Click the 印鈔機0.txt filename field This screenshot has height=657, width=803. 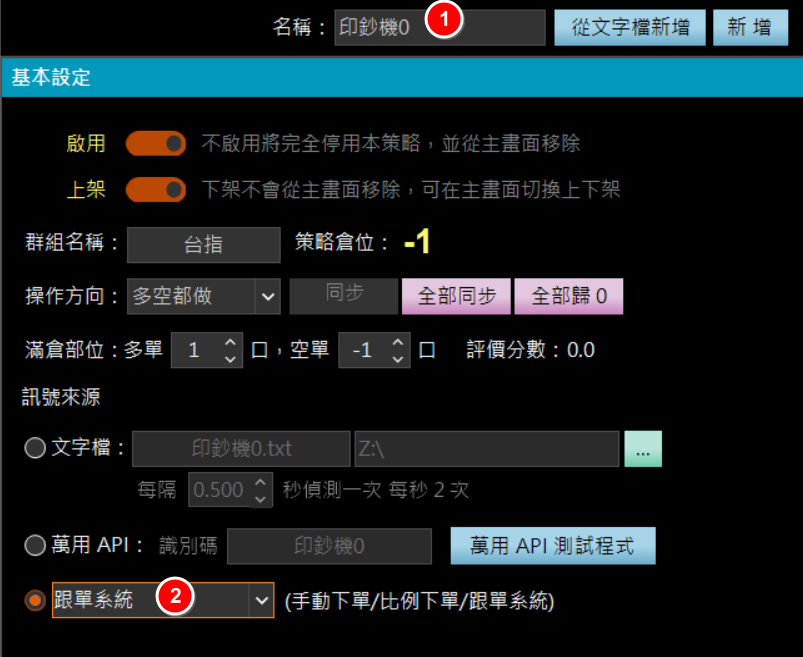click(x=241, y=449)
